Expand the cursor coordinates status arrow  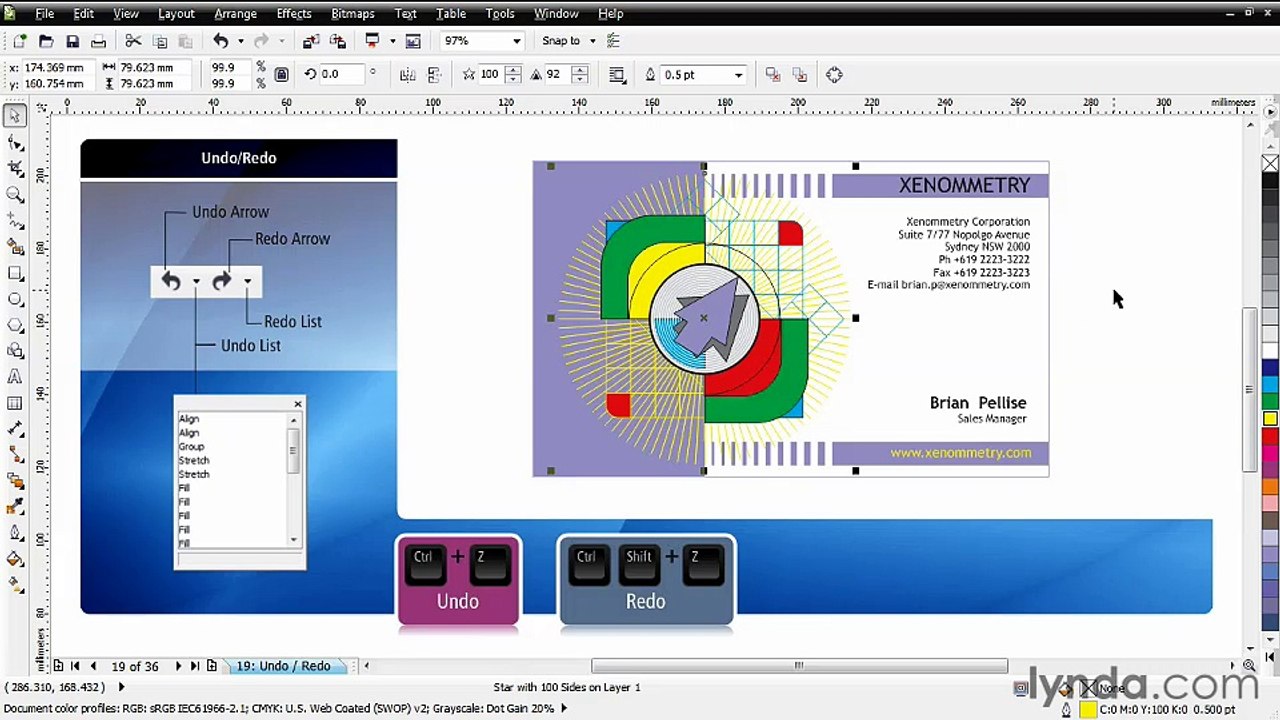[x=121, y=687]
